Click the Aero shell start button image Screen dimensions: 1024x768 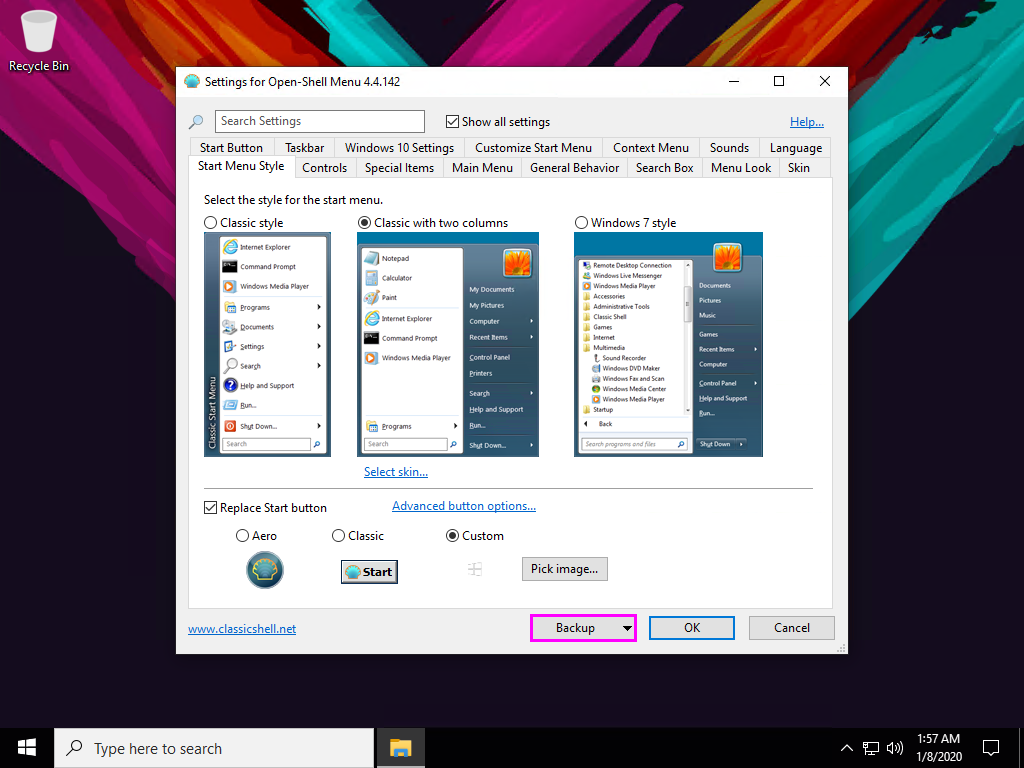(264, 570)
